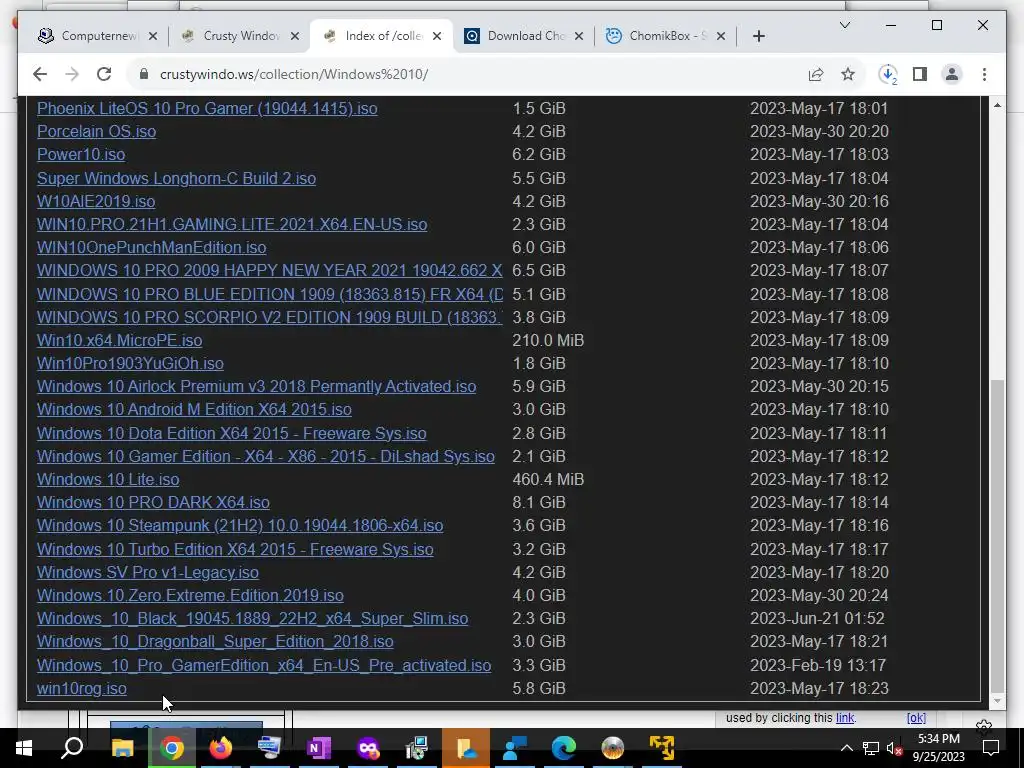Open OneNote from the taskbar

319,748
